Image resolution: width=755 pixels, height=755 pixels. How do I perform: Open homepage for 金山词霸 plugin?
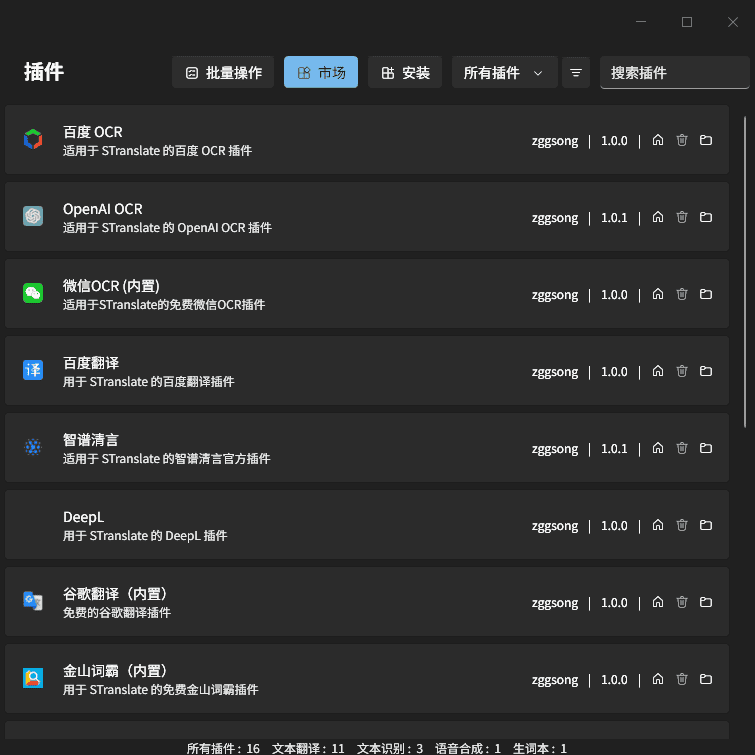coord(658,679)
